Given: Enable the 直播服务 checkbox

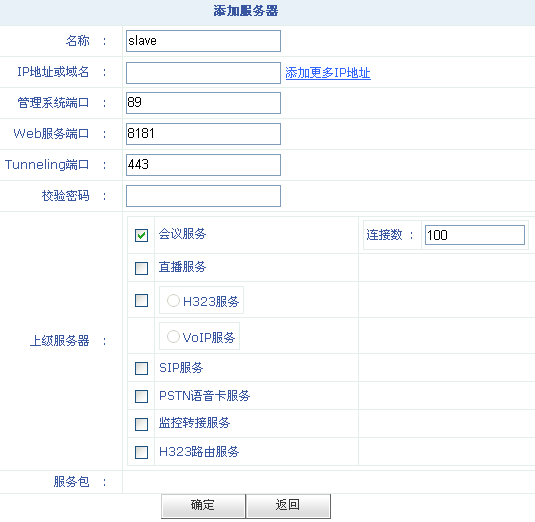Looking at the screenshot, I should click(x=141, y=268).
